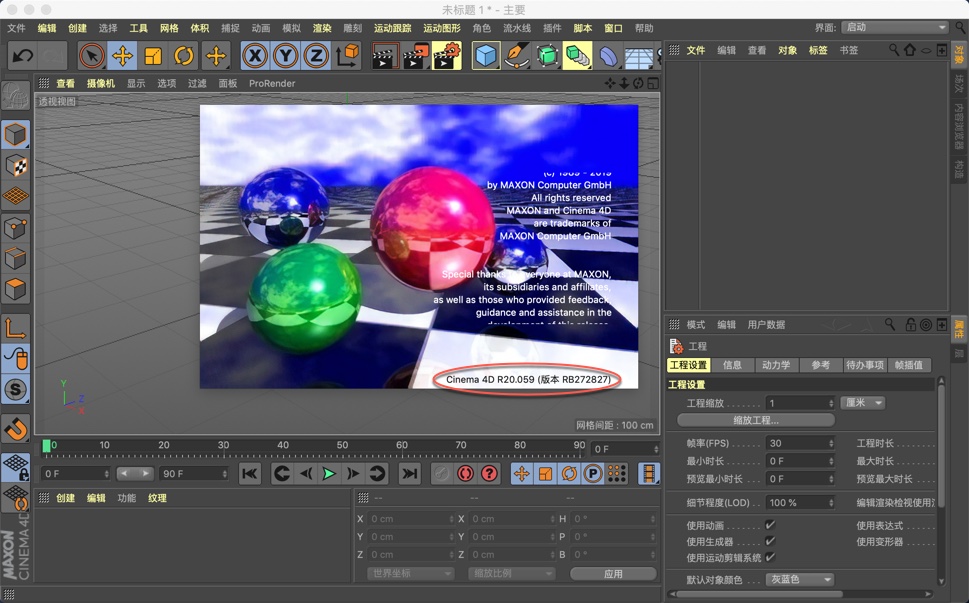Screen dimensions: 969x603
Task: Open the 界面 layout dropdown 启动
Action: click(894, 27)
